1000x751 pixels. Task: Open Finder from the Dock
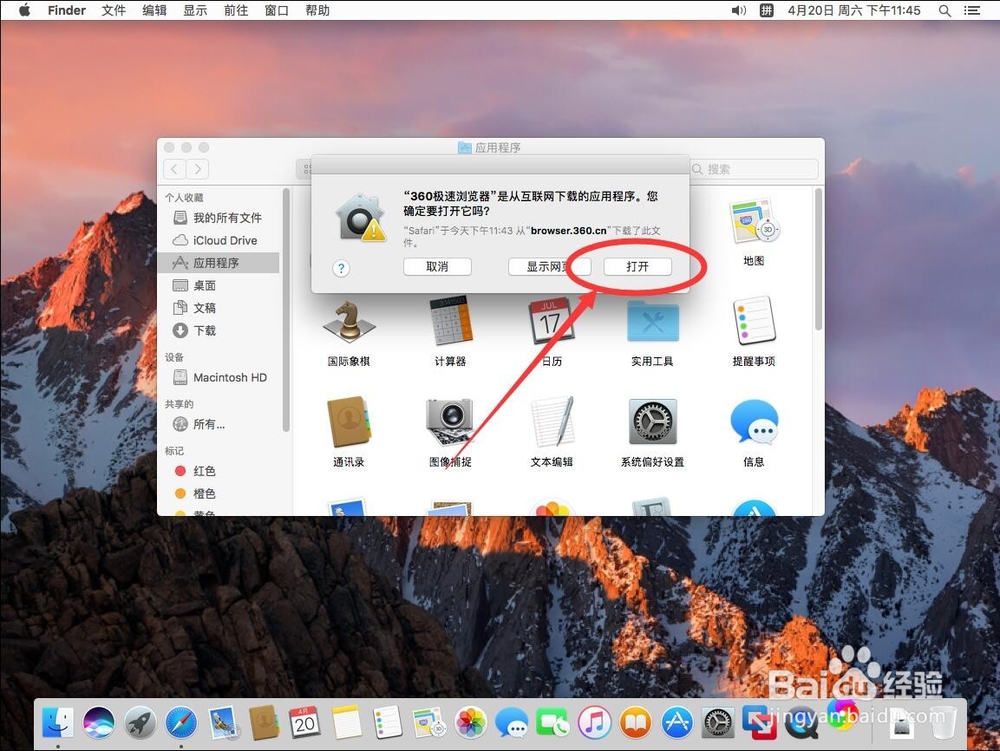click(57, 723)
